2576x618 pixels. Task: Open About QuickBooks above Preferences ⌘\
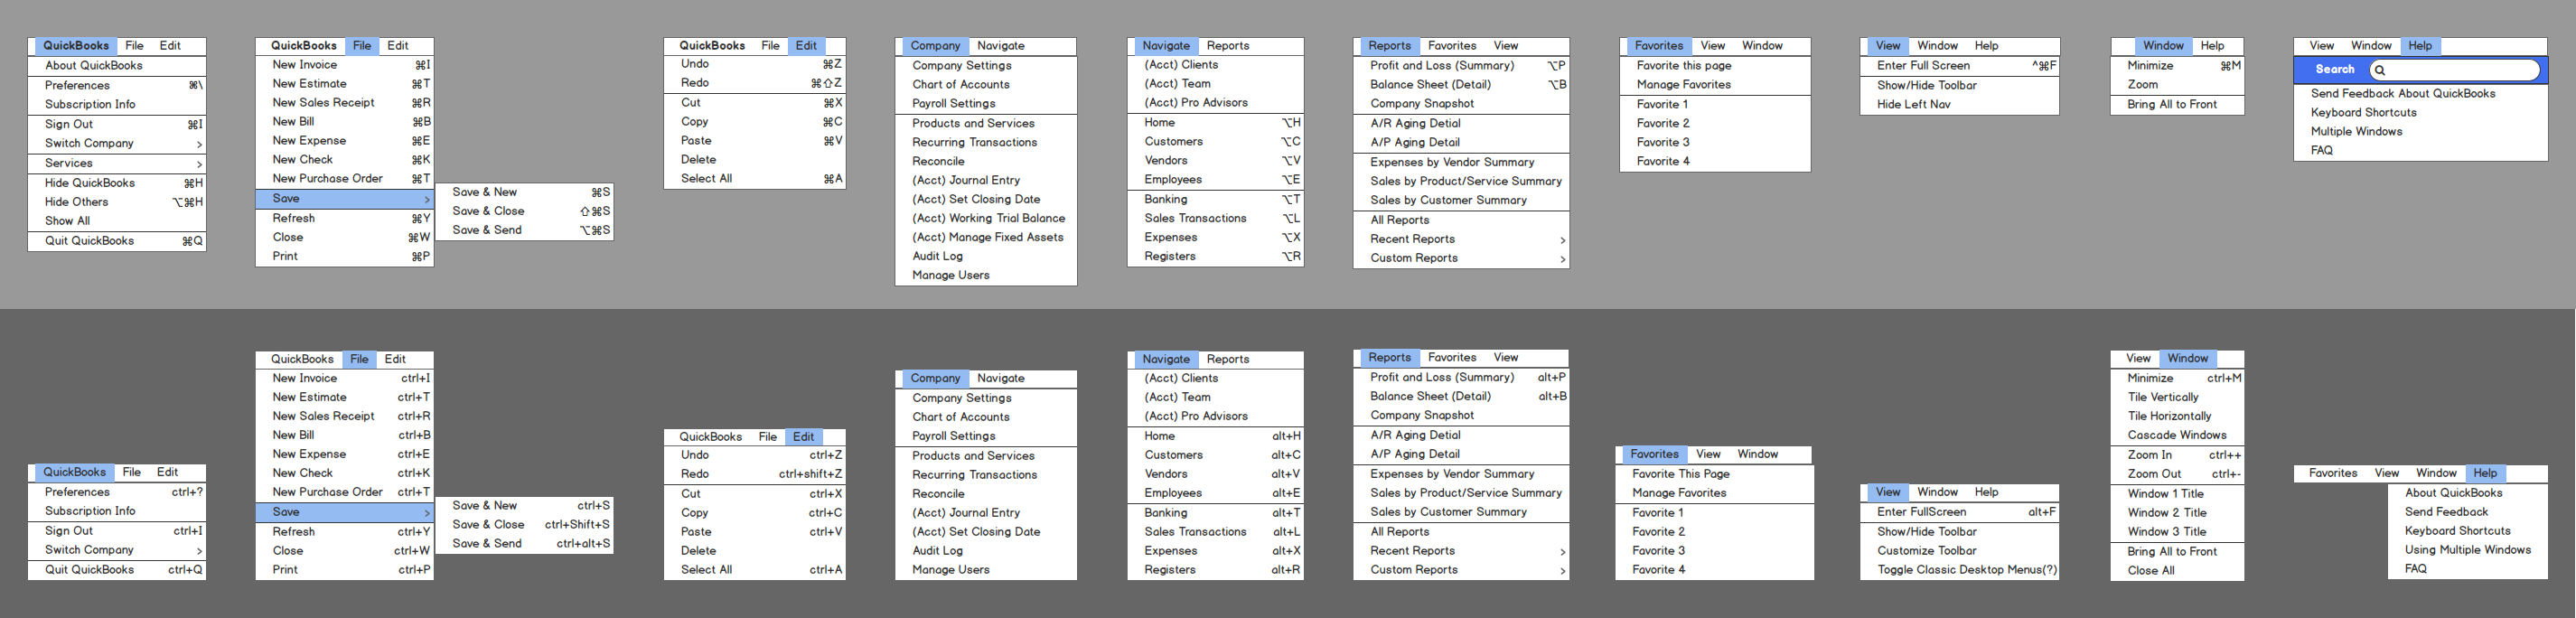click(x=117, y=66)
